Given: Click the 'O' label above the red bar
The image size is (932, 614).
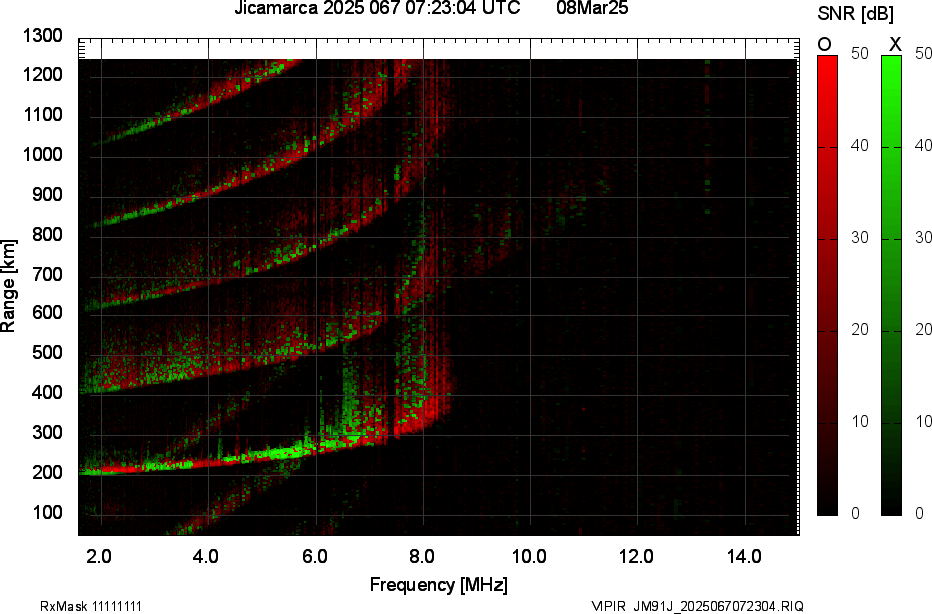Looking at the screenshot, I should click(x=824, y=45).
